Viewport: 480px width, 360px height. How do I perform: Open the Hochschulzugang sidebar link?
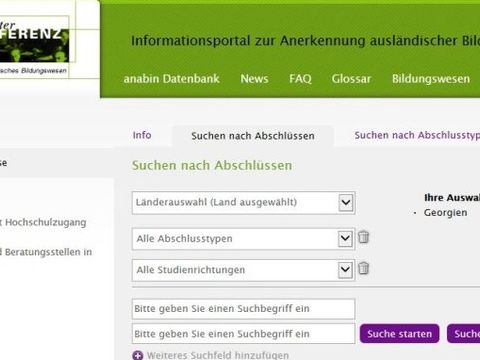click(43, 222)
